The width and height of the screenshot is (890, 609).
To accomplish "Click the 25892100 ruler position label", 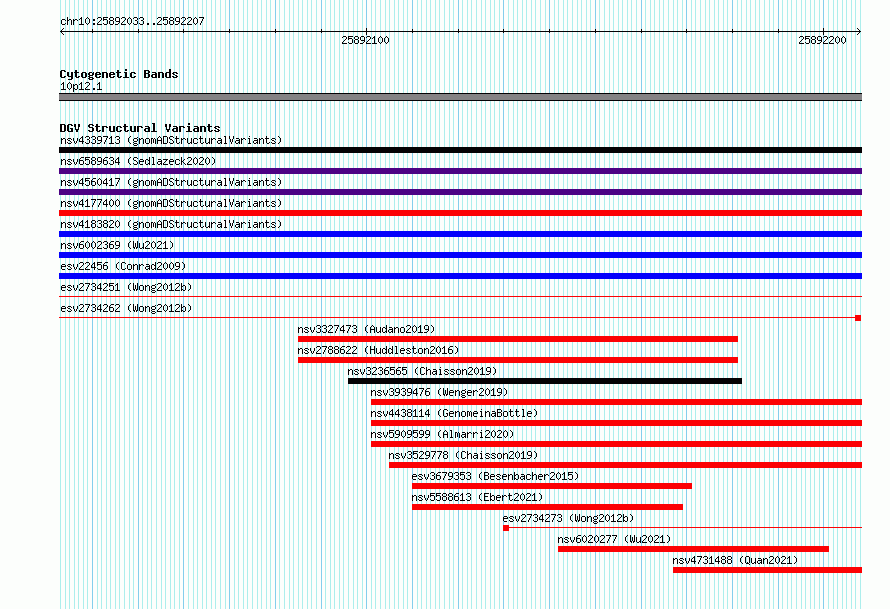I will click(x=365, y=40).
